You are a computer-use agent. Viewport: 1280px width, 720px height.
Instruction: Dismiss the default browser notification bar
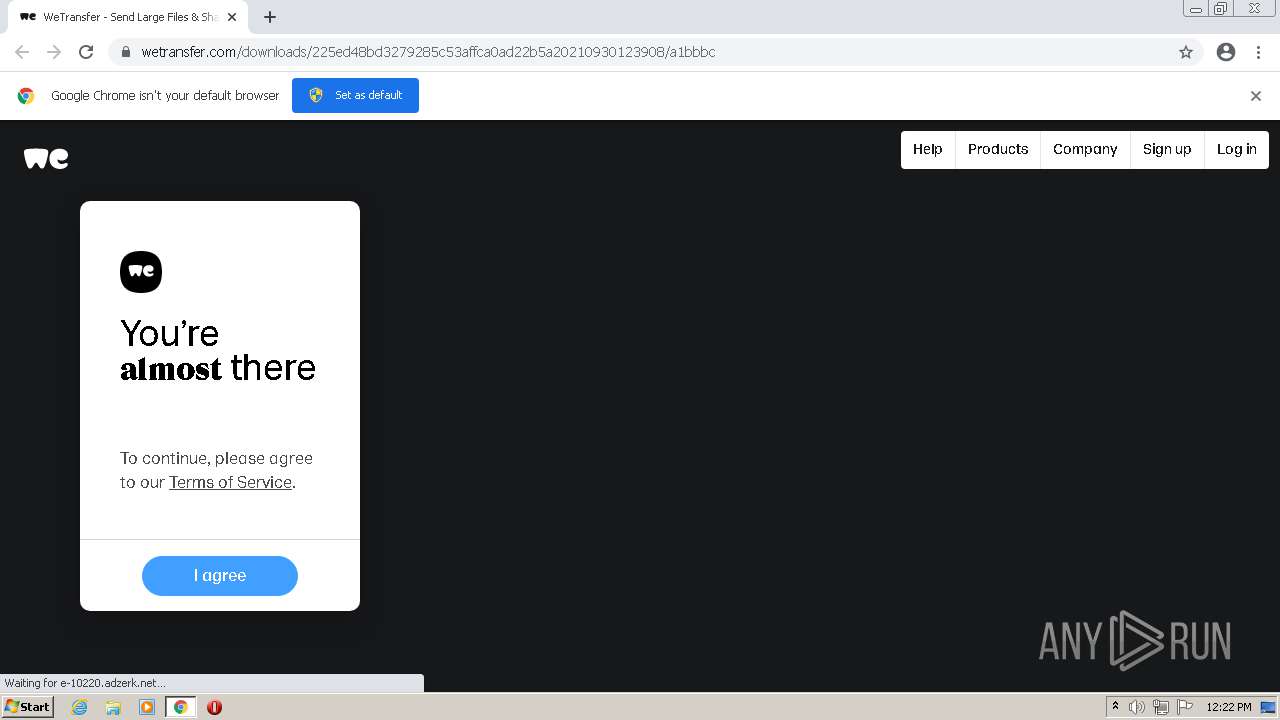pos(1256,96)
